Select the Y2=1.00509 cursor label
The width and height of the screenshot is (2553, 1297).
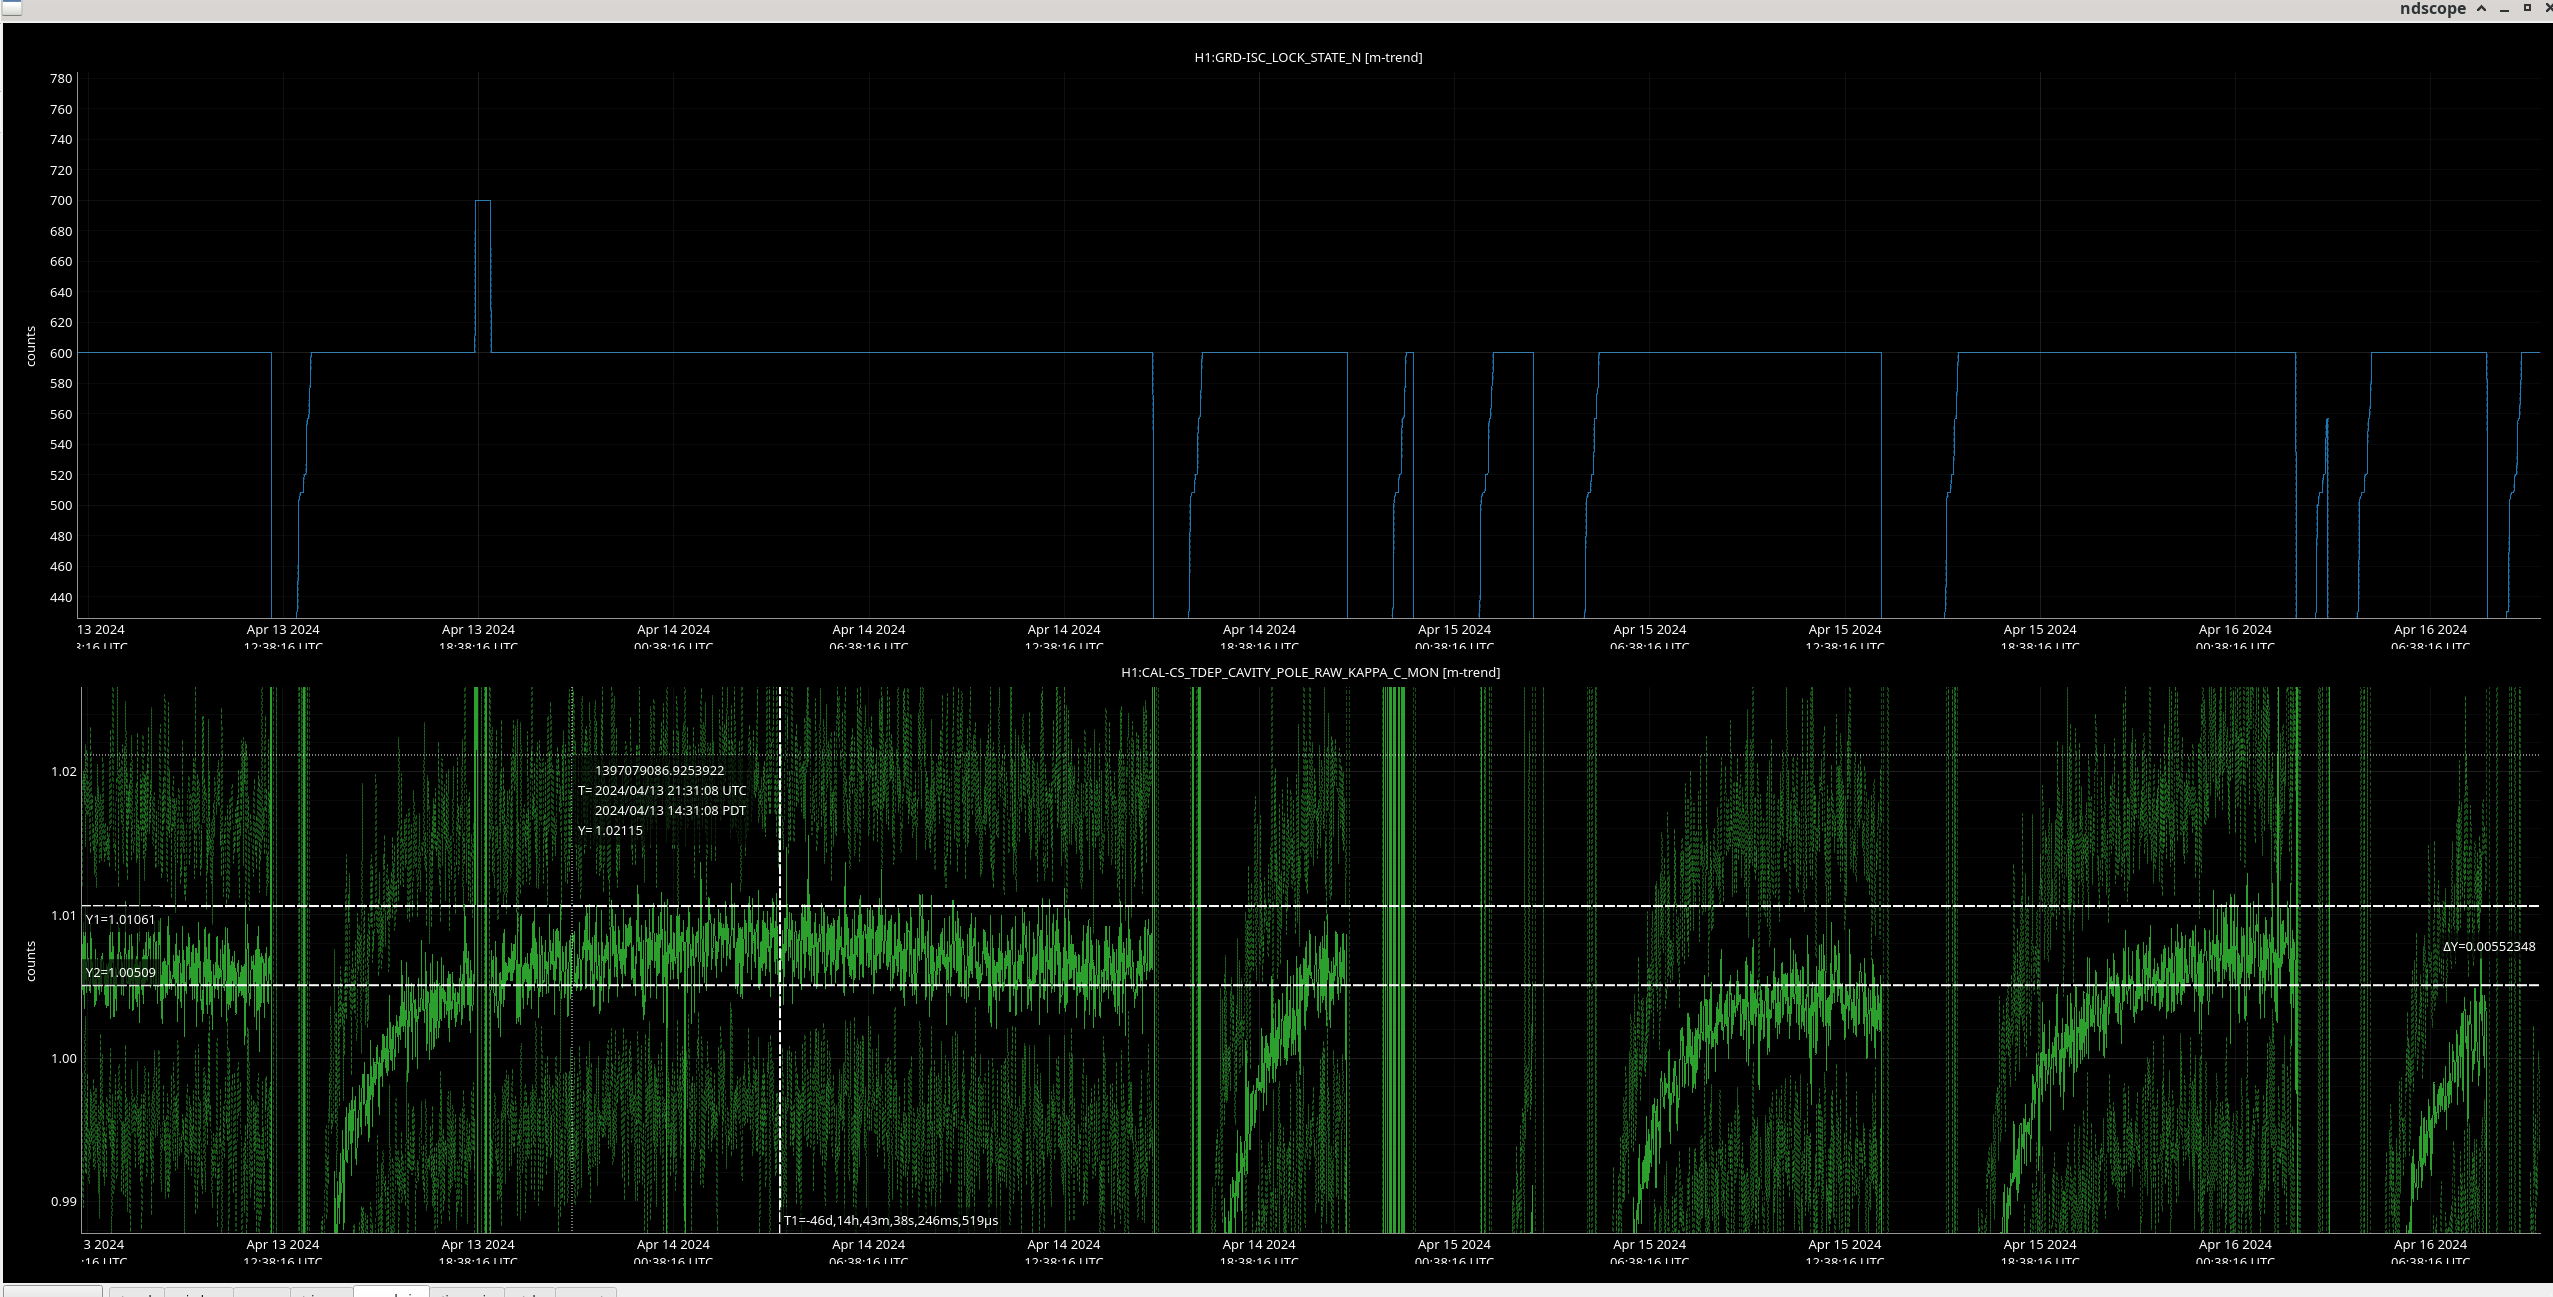tap(120, 972)
